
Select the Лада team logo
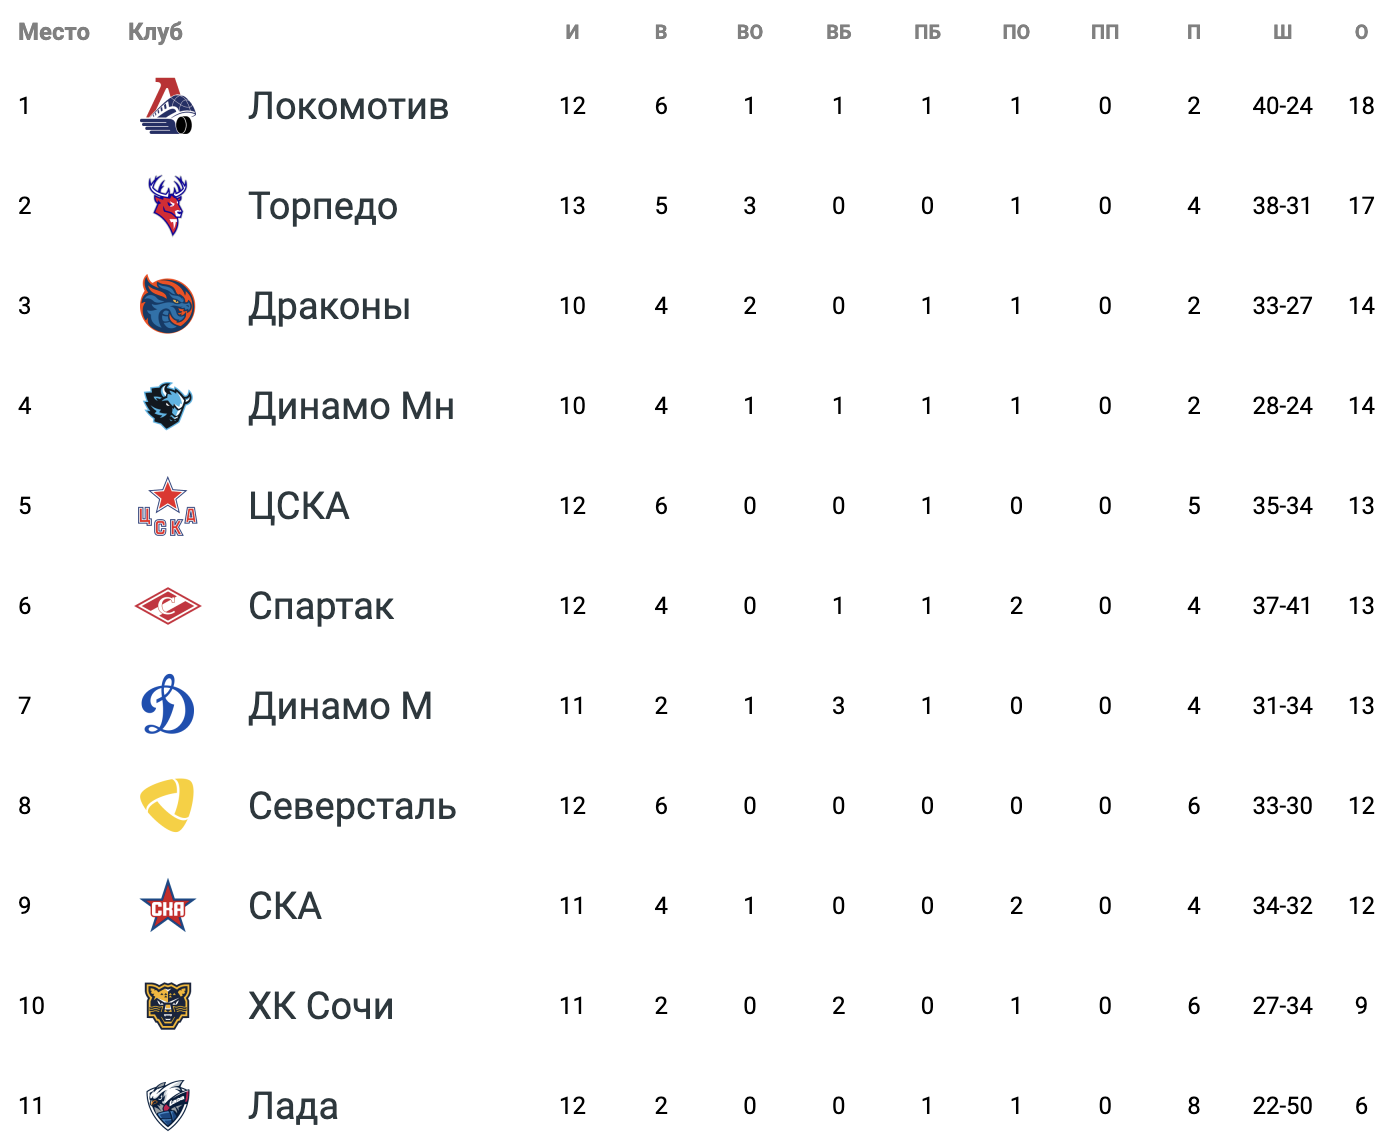tap(167, 1105)
